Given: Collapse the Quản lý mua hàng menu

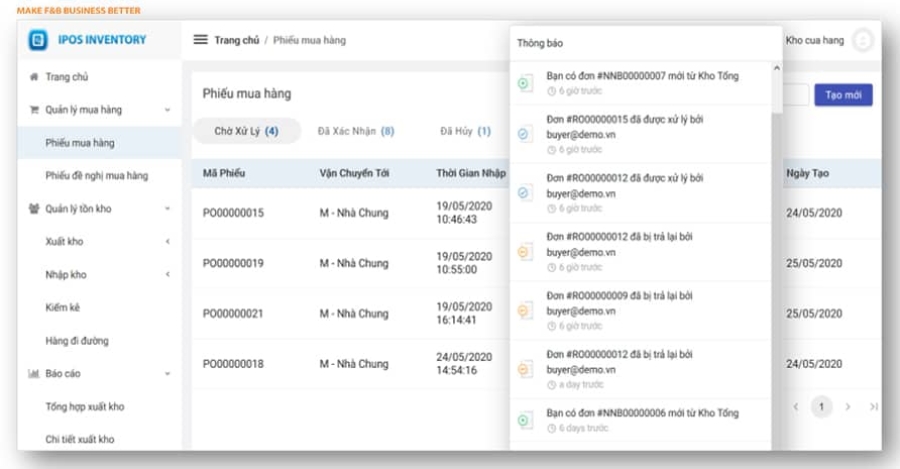Looking at the screenshot, I should [x=168, y=110].
